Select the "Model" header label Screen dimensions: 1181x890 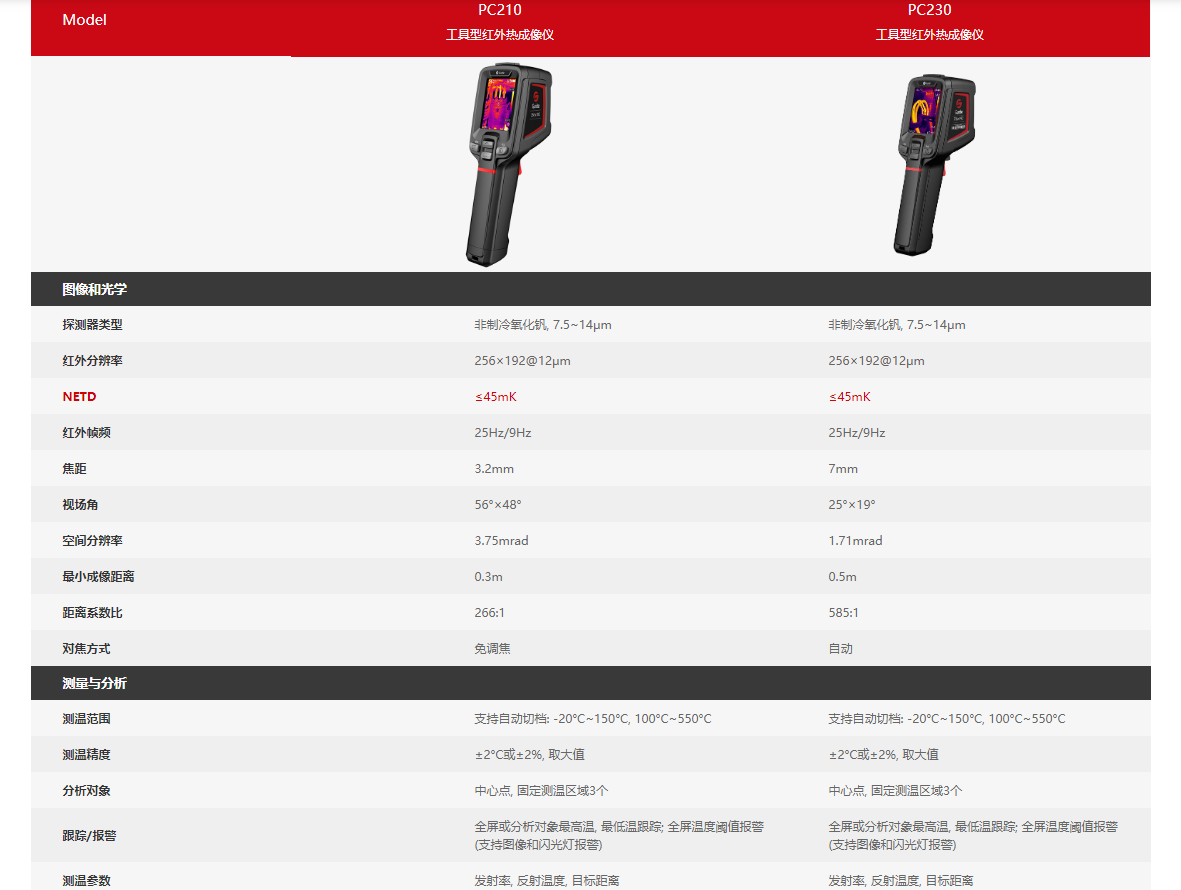[84, 20]
